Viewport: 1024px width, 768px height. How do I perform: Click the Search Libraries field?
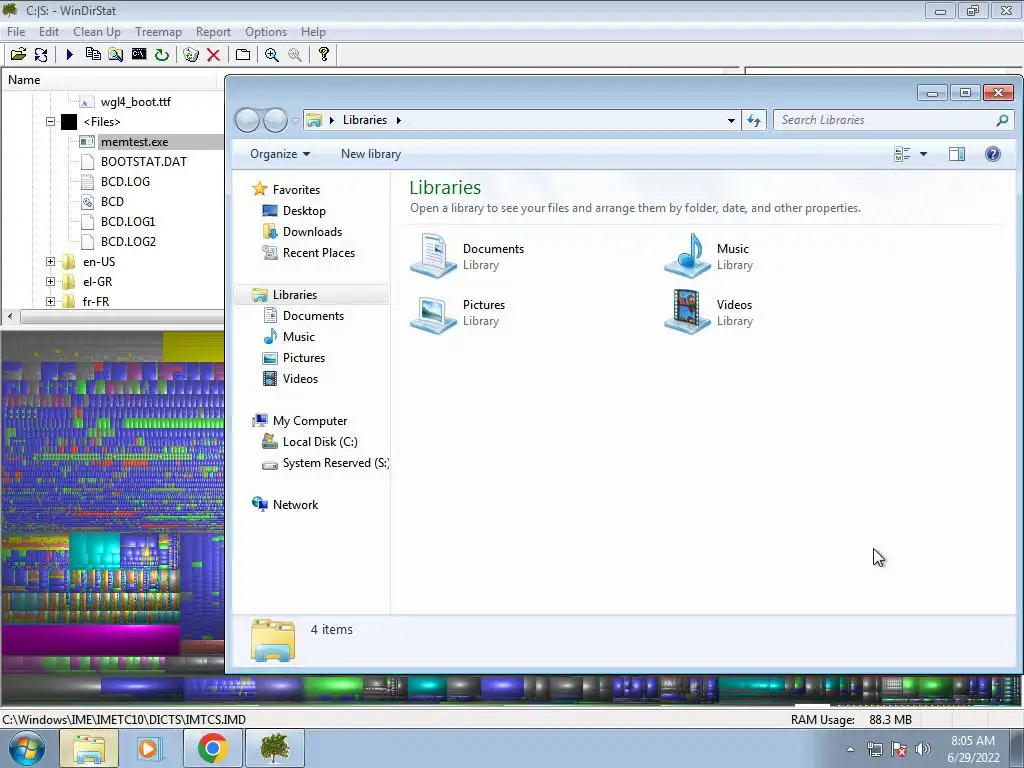[x=893, y=120]
